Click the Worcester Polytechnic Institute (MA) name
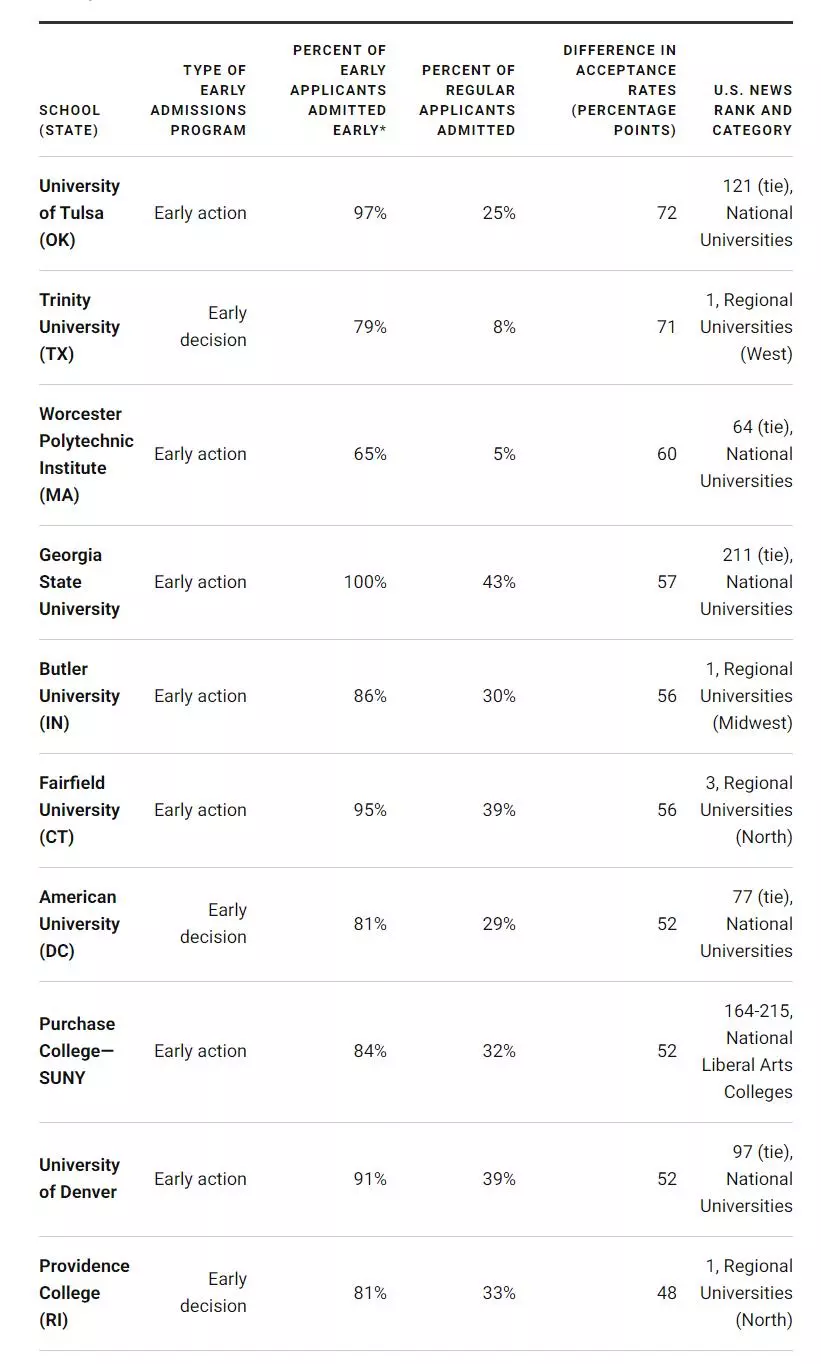This screenshot has width=821, height=1364. (86, 454)
